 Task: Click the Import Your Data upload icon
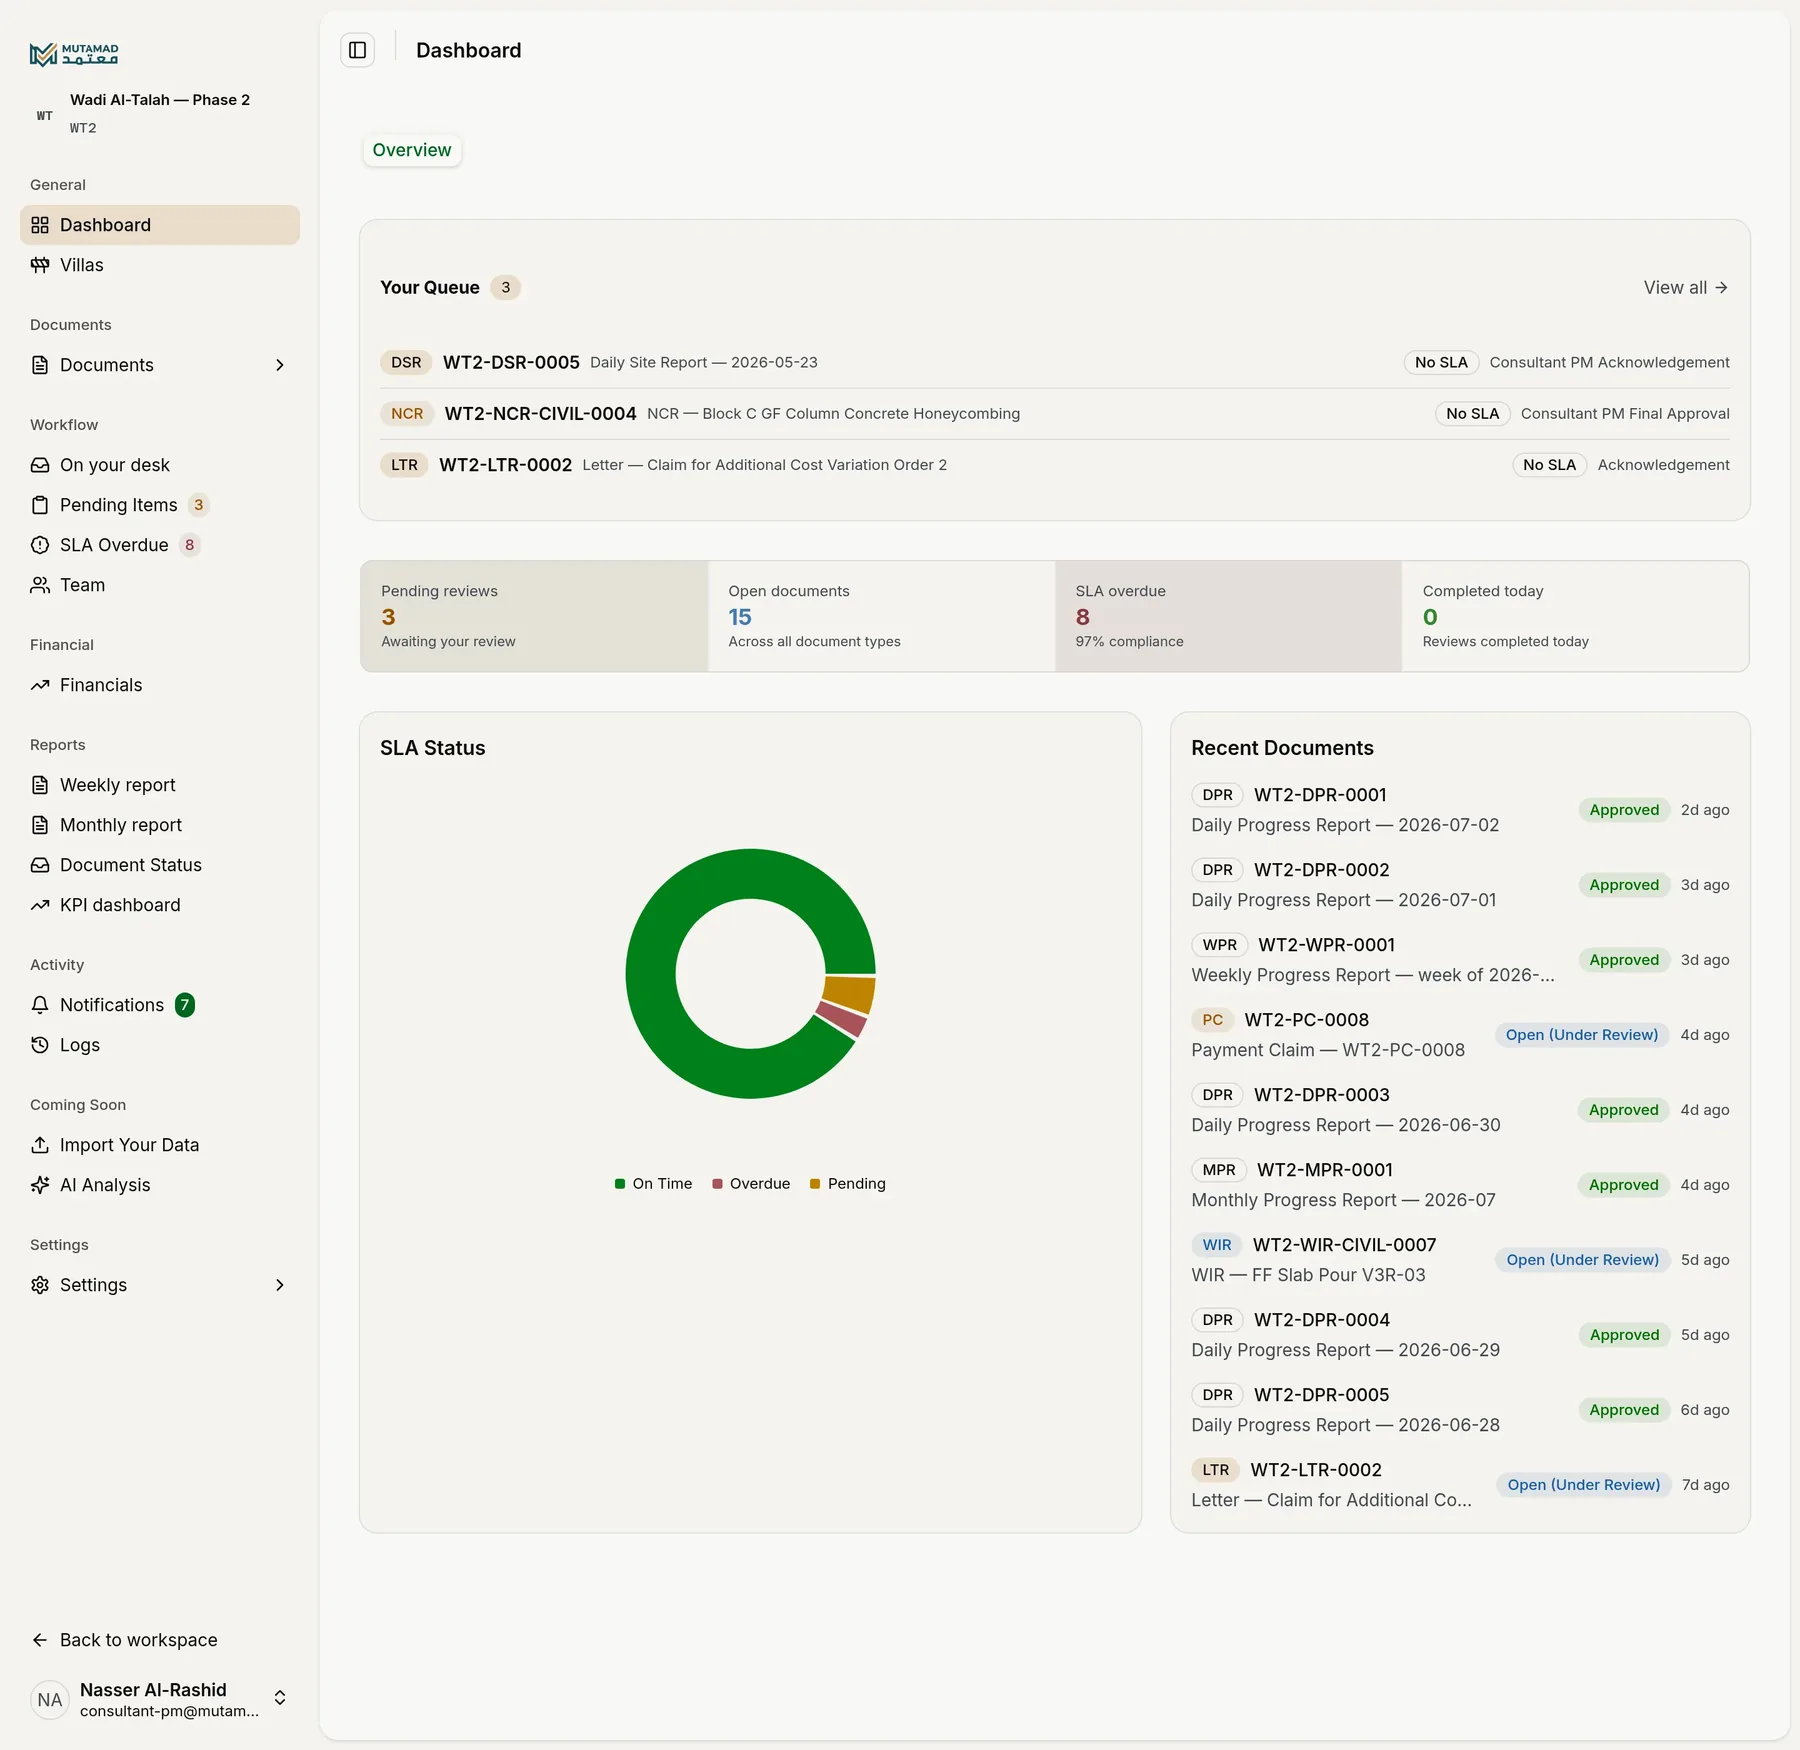[40, 1145]
